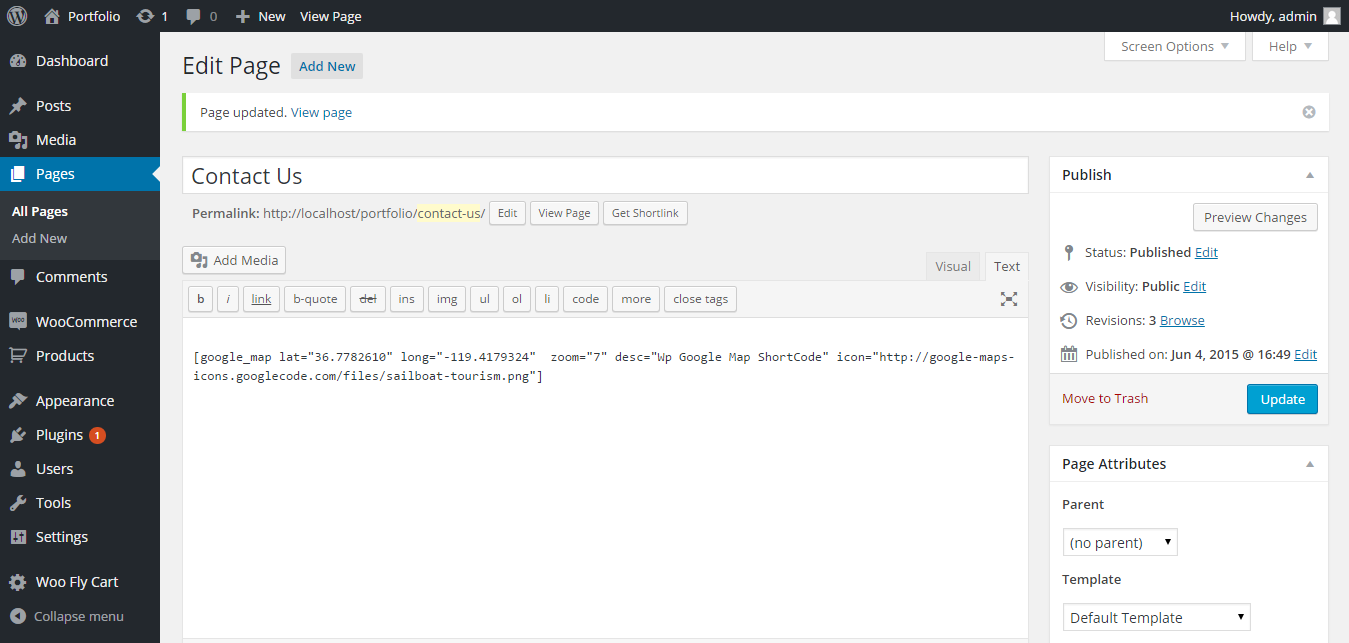Insert ins tag button

click(407, 299)
